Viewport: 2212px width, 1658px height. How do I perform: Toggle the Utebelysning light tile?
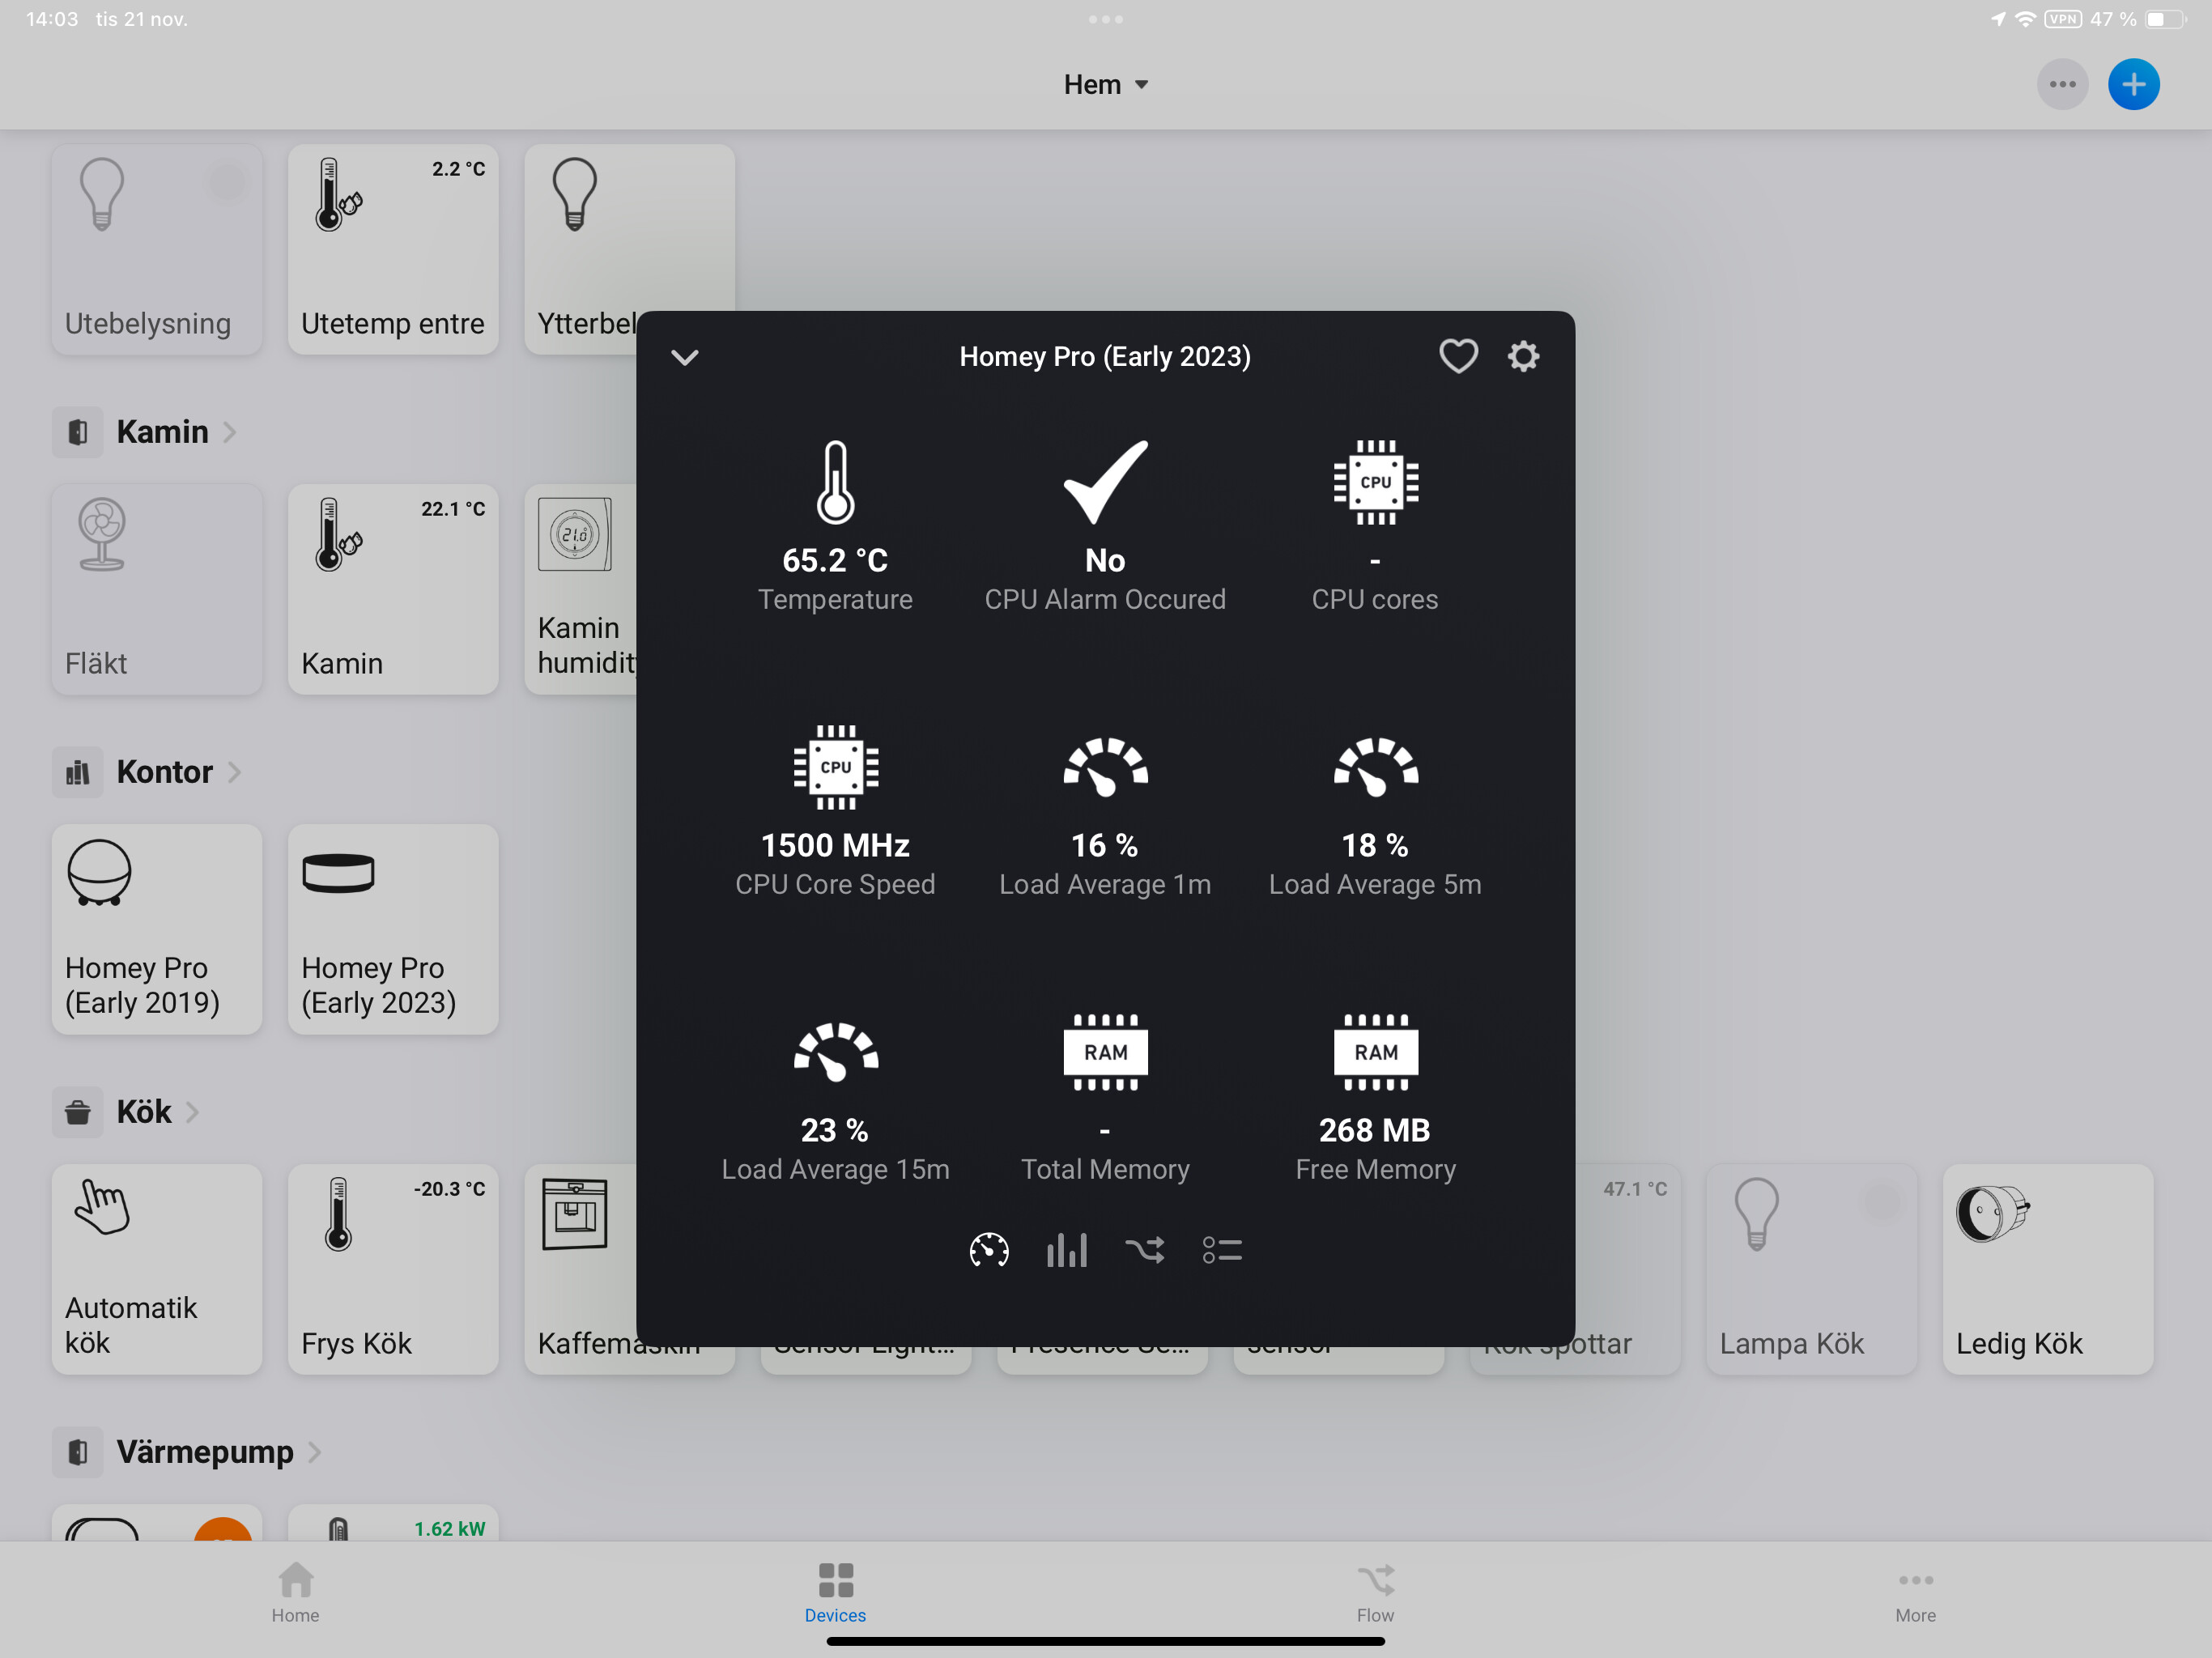click(157, 249)
